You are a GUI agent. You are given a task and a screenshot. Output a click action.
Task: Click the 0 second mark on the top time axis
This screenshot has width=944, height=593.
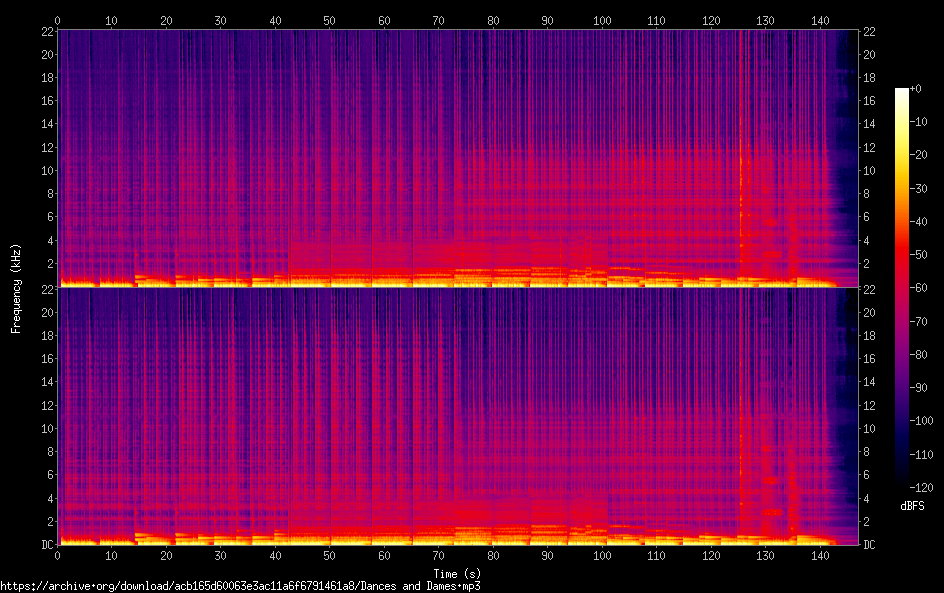pos(58,21)
